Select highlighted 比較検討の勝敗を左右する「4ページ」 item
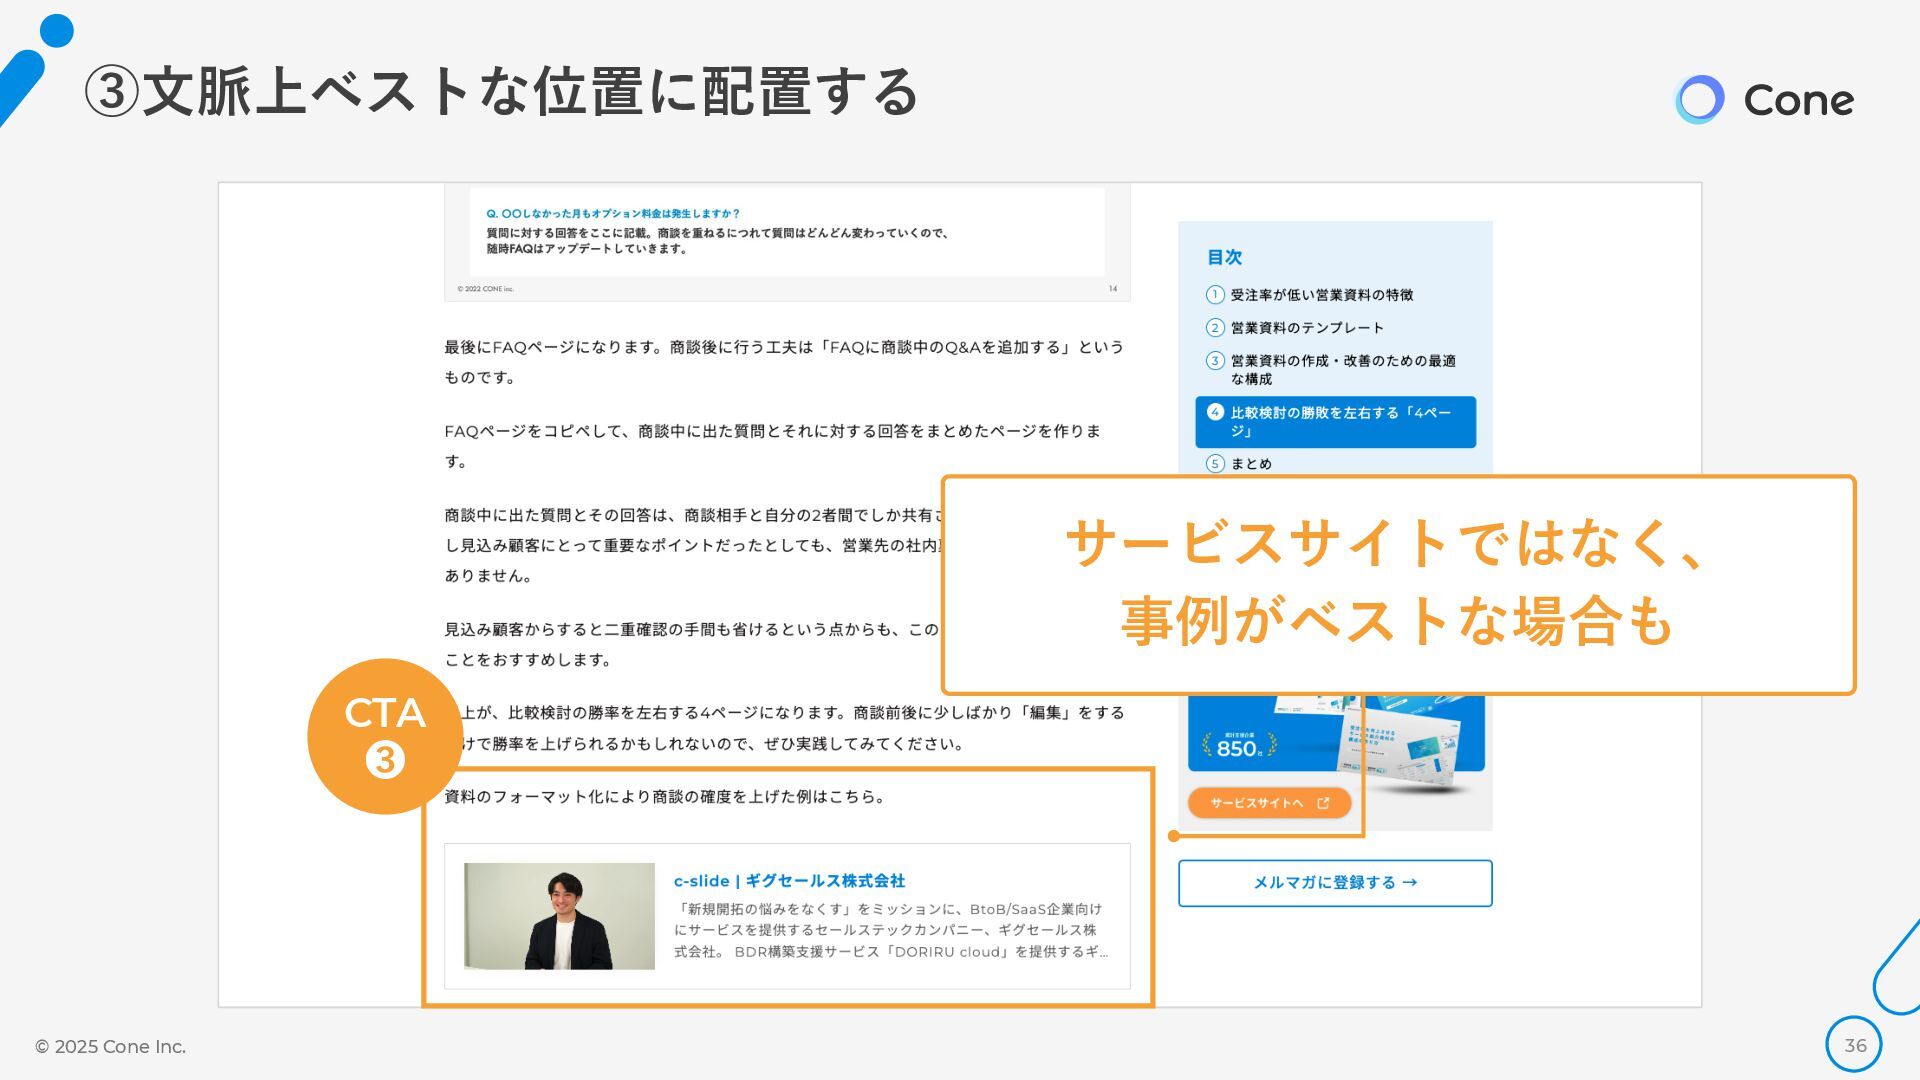Viewport: 1920px width, 1080px height. coord(1335,422)
